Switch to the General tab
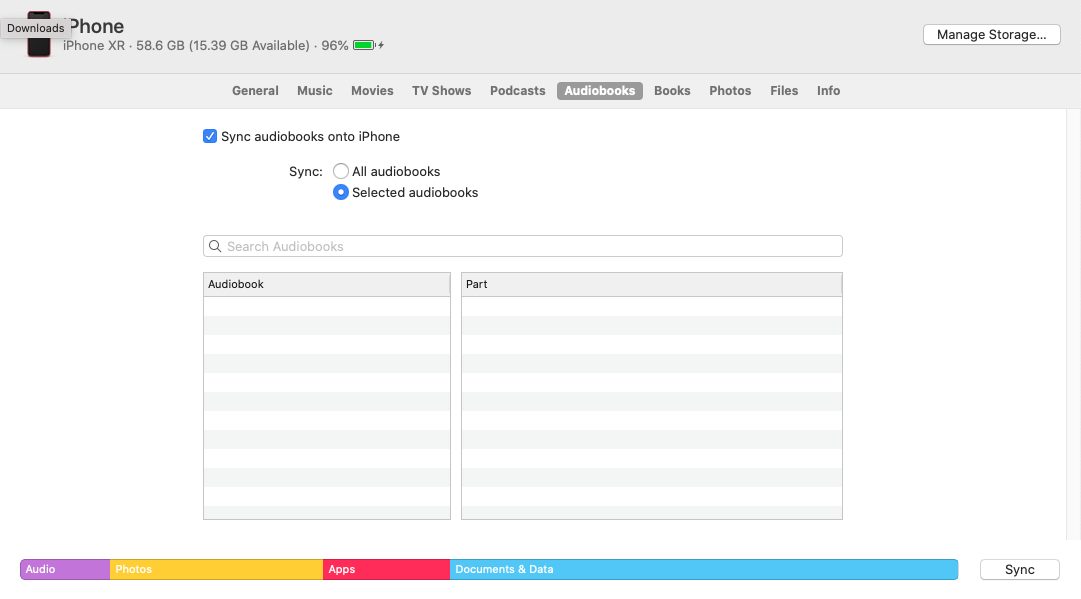1081x599 pixels. click(255, 91)
